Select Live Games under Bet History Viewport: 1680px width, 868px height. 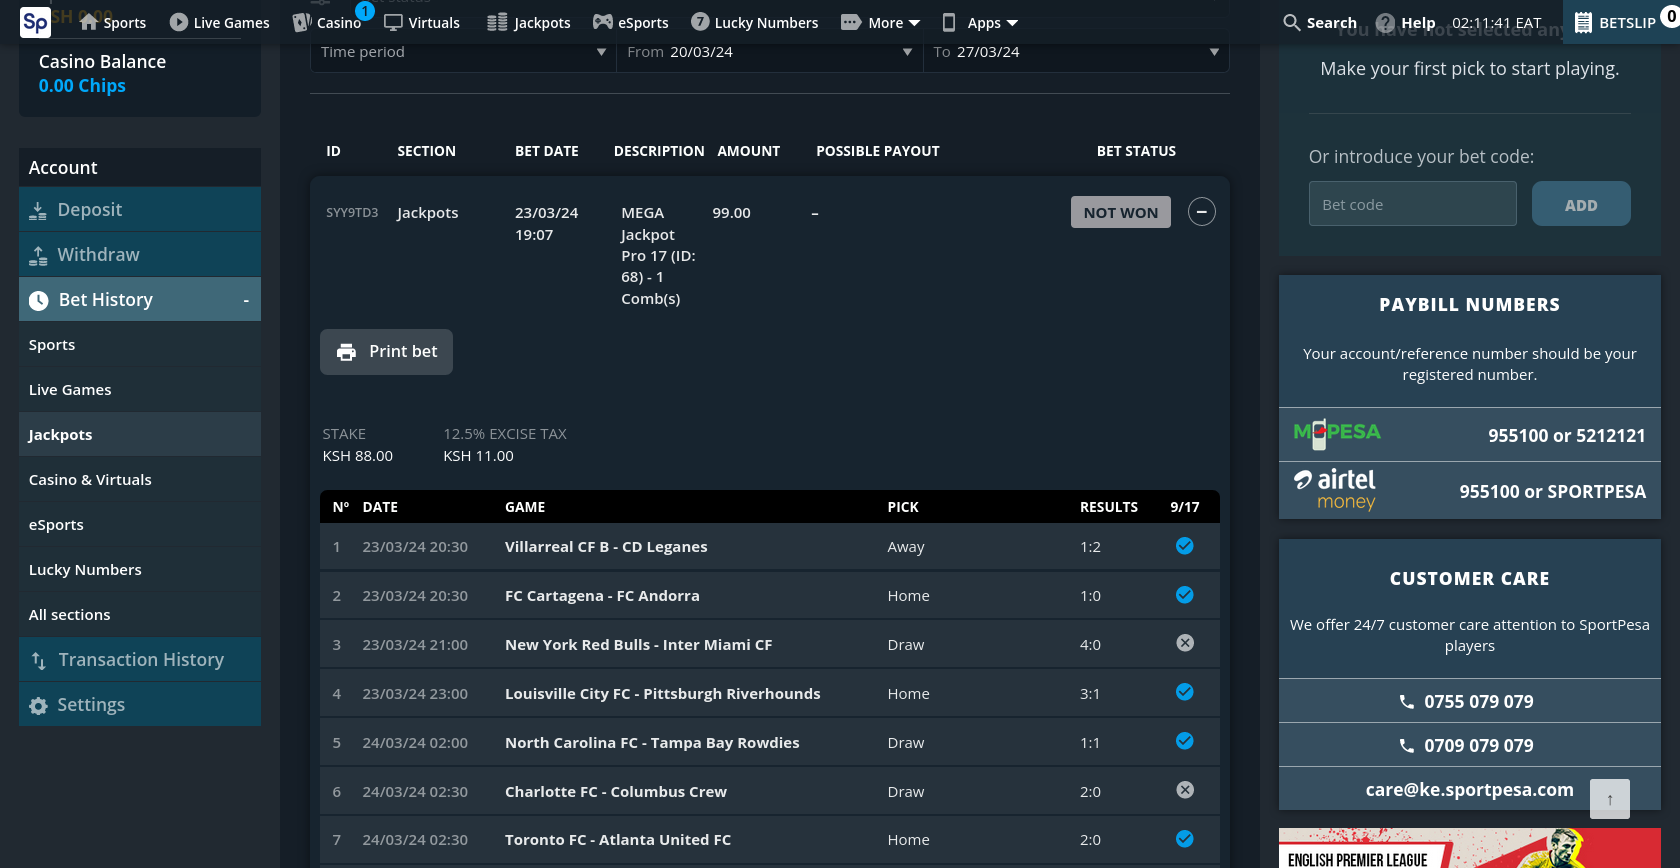tap(140, 390)
